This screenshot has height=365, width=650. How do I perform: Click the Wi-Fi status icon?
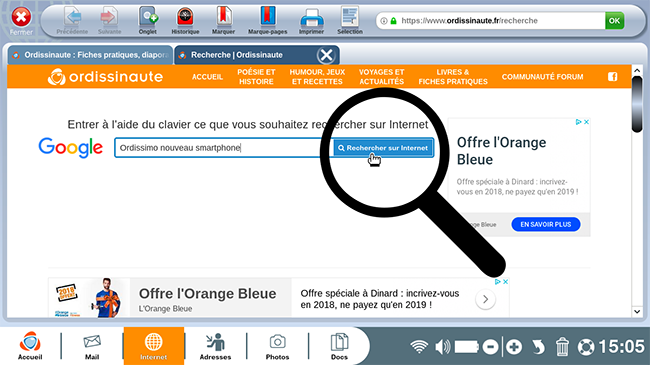coord(419,346)
